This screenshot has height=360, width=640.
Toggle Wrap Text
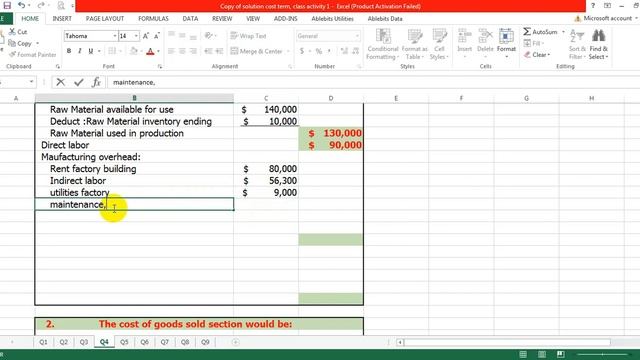tap(248, 36)
